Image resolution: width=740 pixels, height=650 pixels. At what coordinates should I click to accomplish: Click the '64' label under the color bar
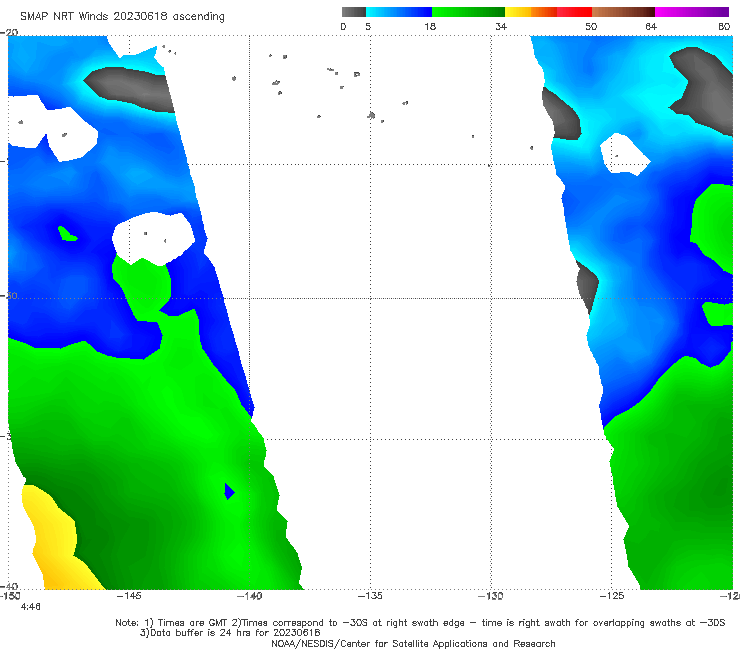click(x=651, y=26)
